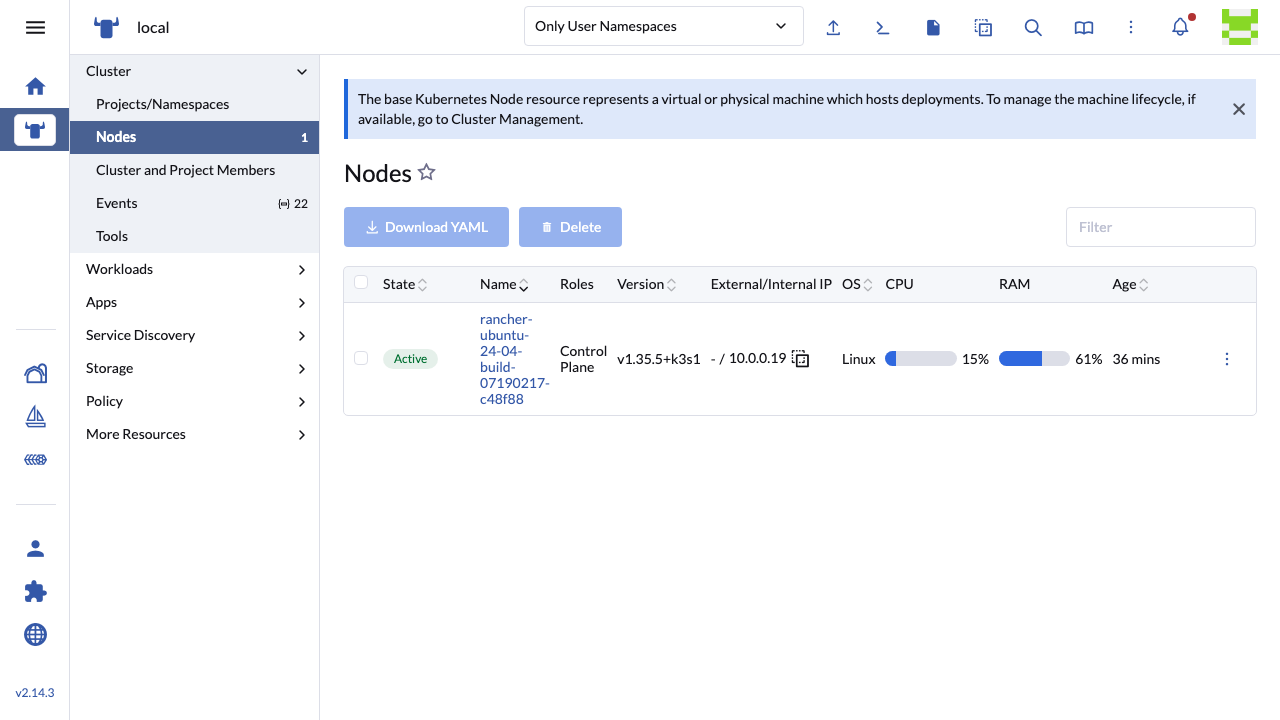This screenshot has width=1280, height=720.
Task: Open the resource search magnifier icon
Action: pos(1033,27)
